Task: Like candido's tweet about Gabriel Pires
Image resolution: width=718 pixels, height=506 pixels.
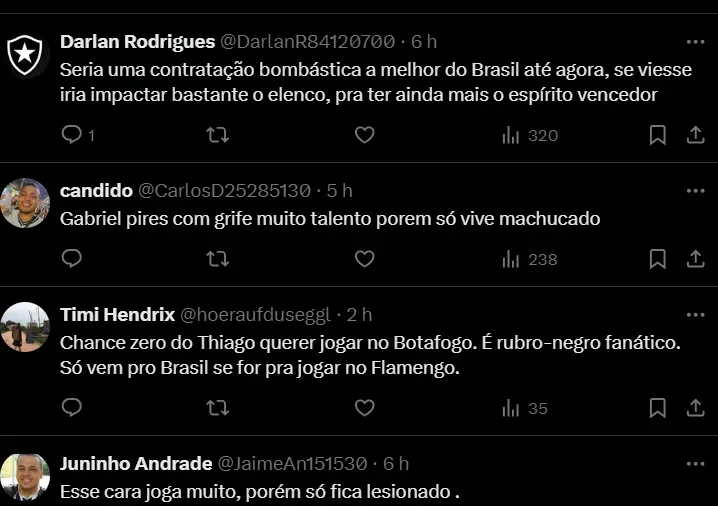Action: pyautogui.click(x=364, y=259)
